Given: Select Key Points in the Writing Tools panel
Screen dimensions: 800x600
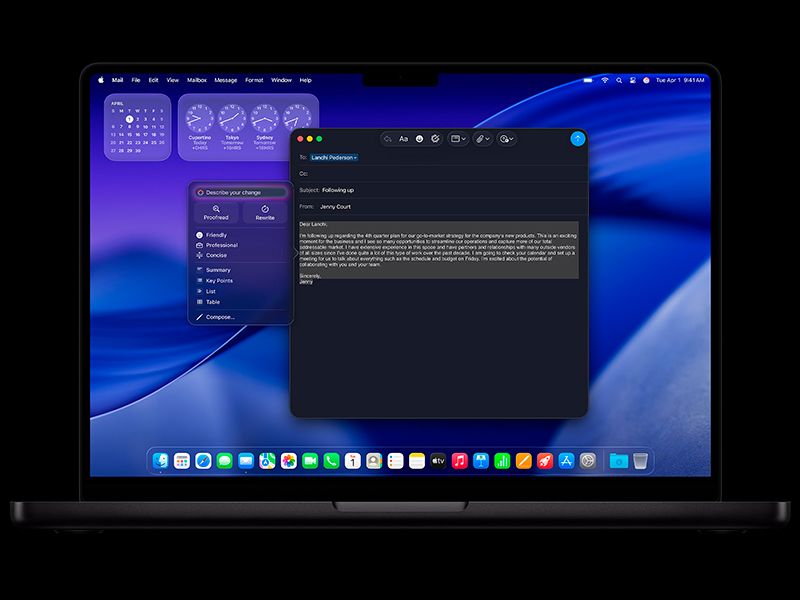Looking at the screenshot, I should 220,280.
